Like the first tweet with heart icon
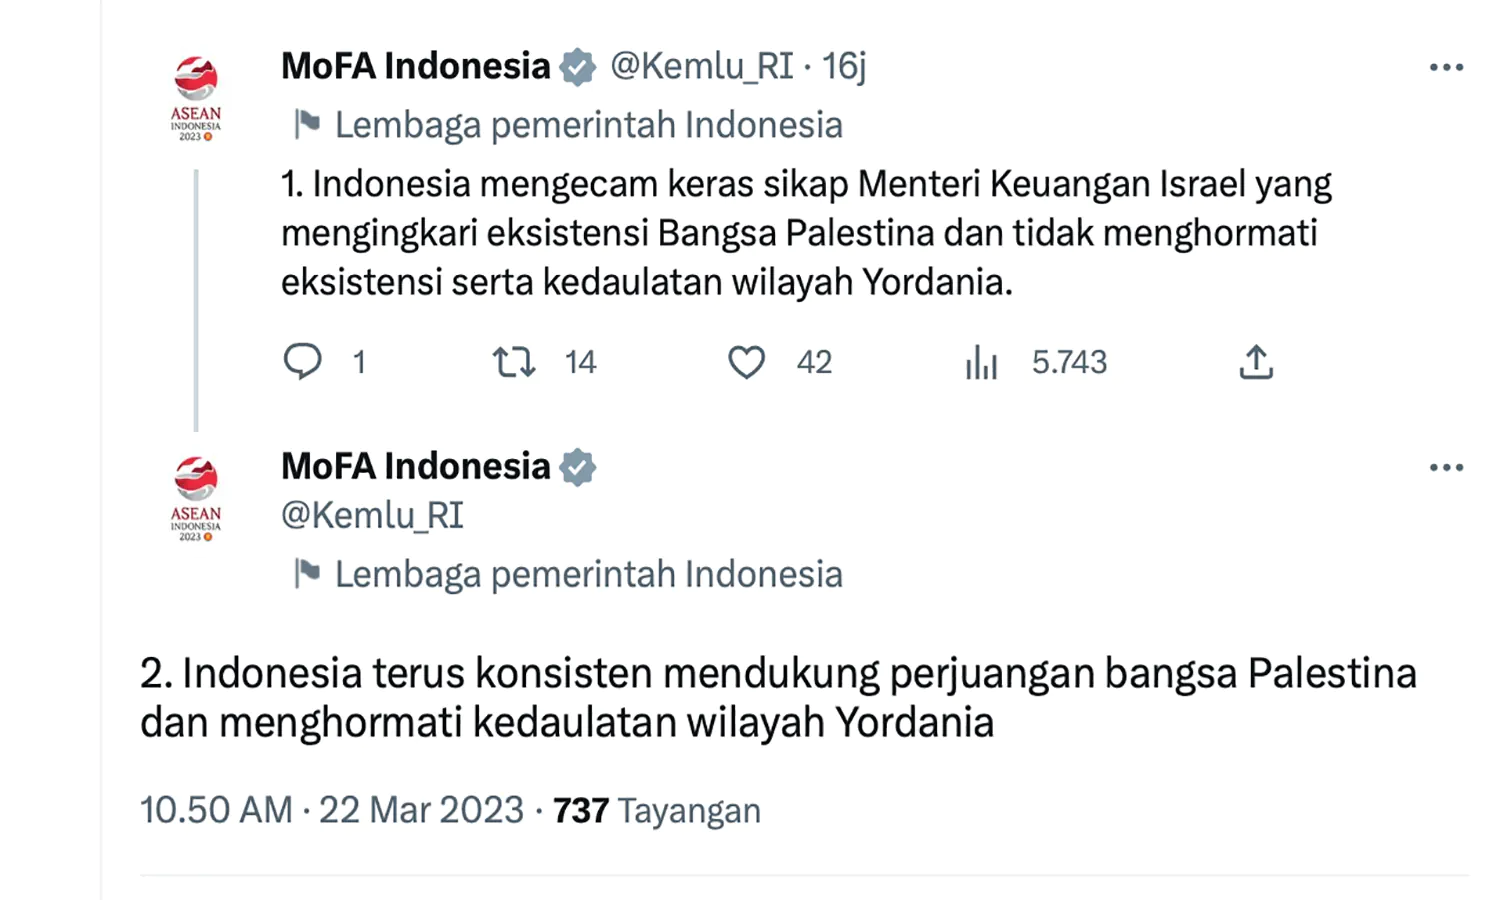 tap(746, 361)
